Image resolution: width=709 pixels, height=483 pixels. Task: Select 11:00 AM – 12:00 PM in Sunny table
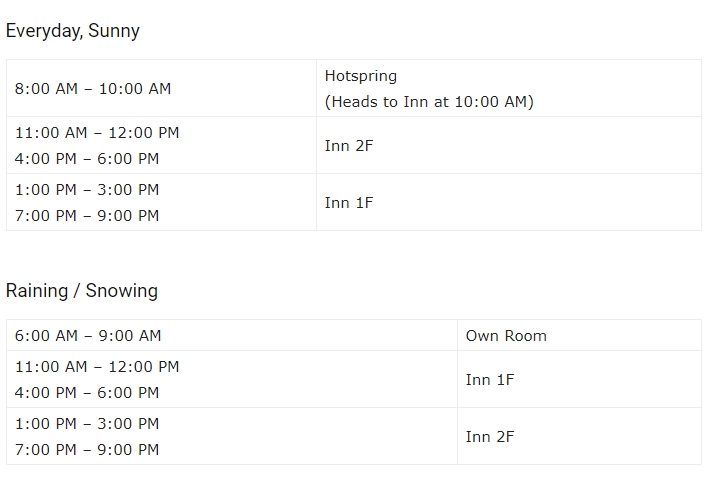click(x=97, y=133)
